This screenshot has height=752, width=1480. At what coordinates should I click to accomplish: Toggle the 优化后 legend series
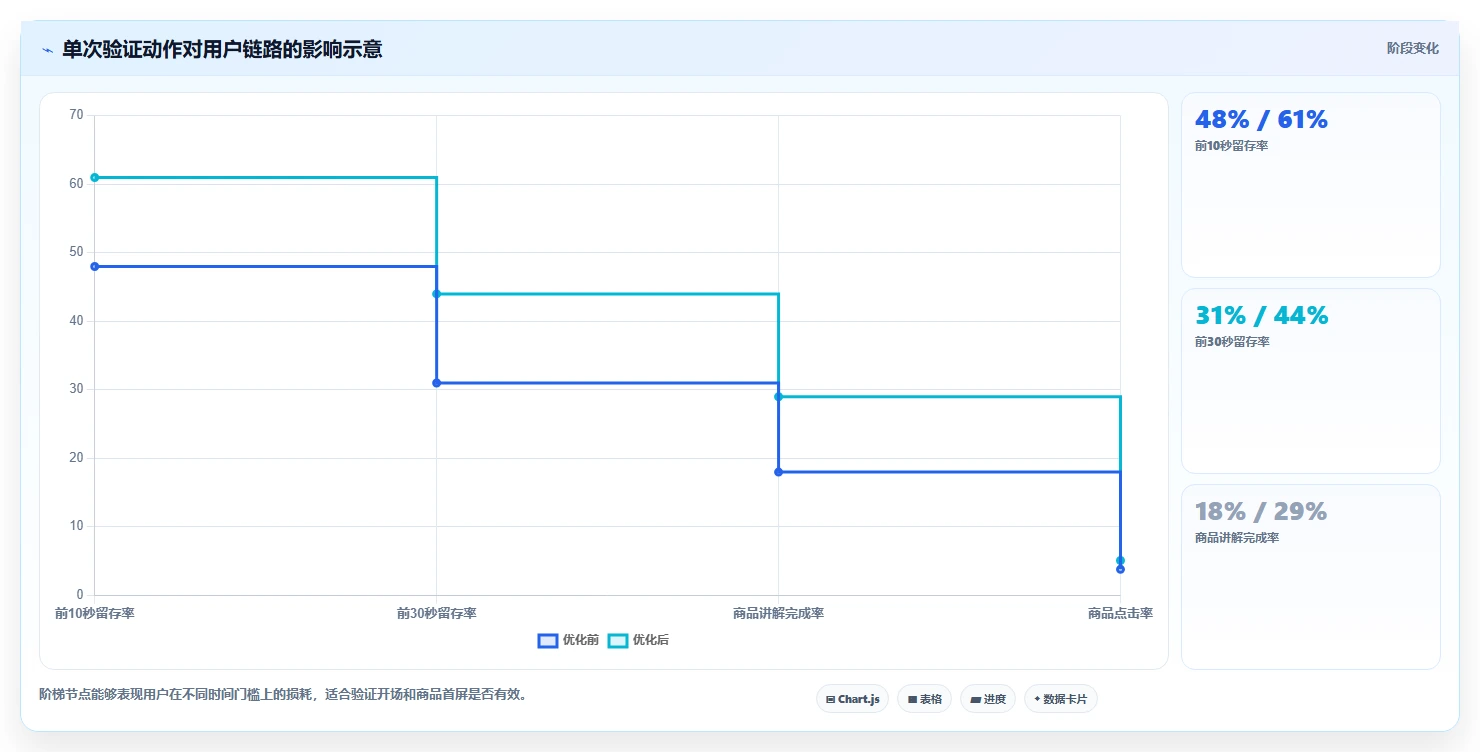(x=638, y=640)
